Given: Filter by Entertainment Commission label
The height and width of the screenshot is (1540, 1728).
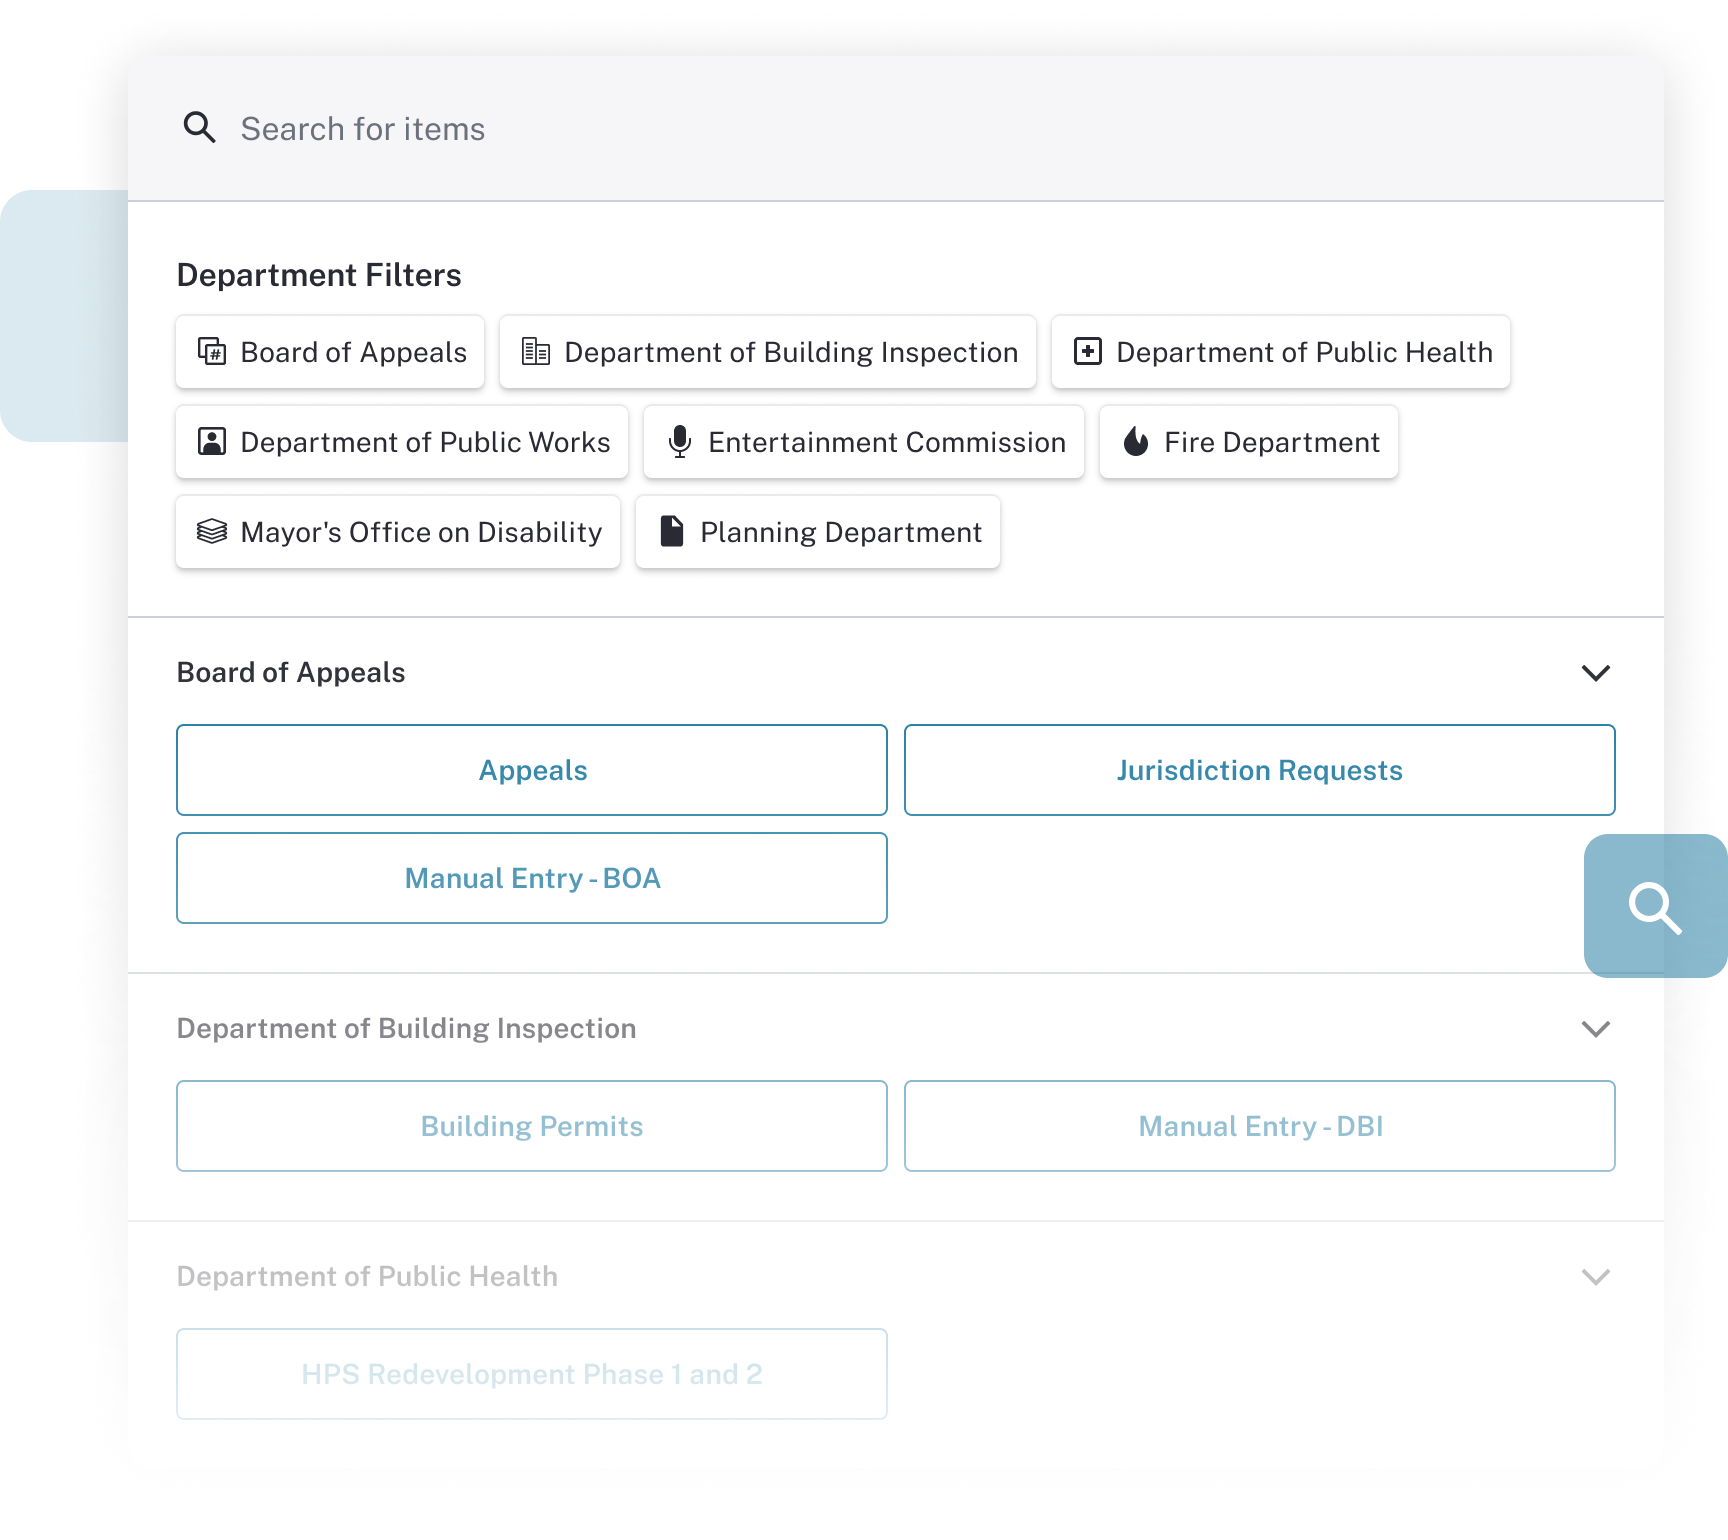Looking at the screenshot, I should click(887, 442).
